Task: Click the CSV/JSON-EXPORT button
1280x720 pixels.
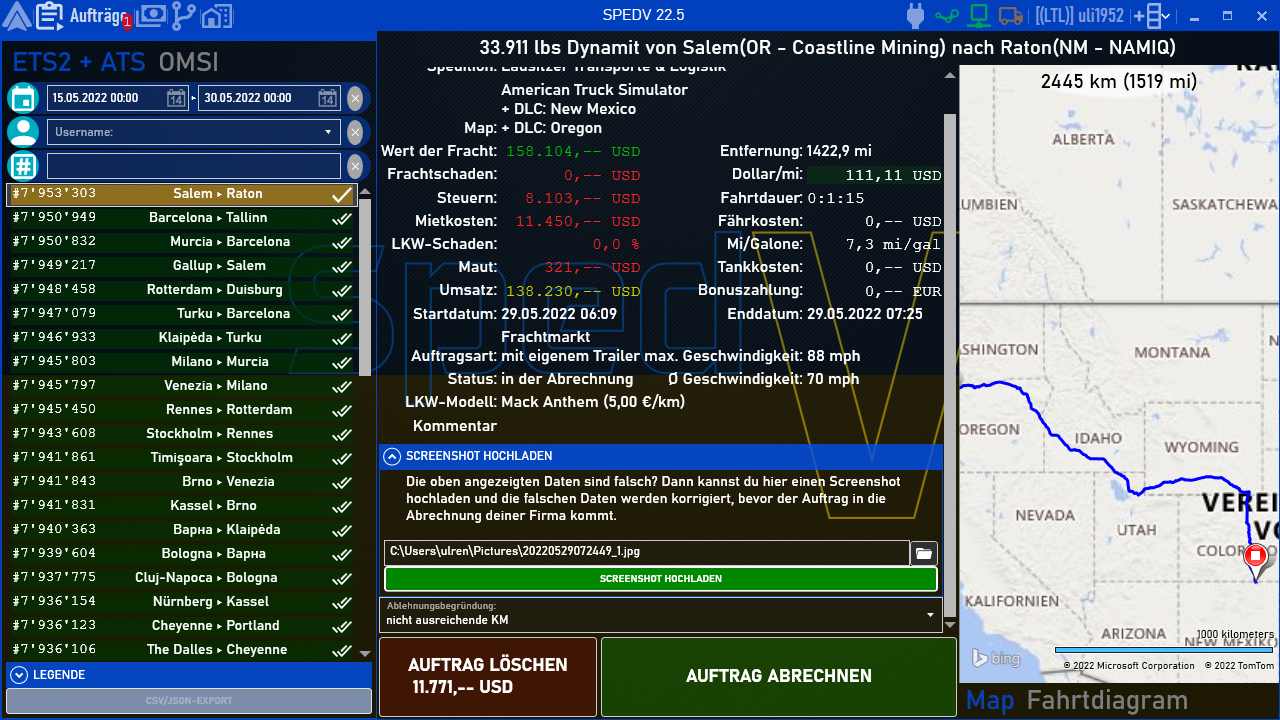Action: (x=189, y=701)
